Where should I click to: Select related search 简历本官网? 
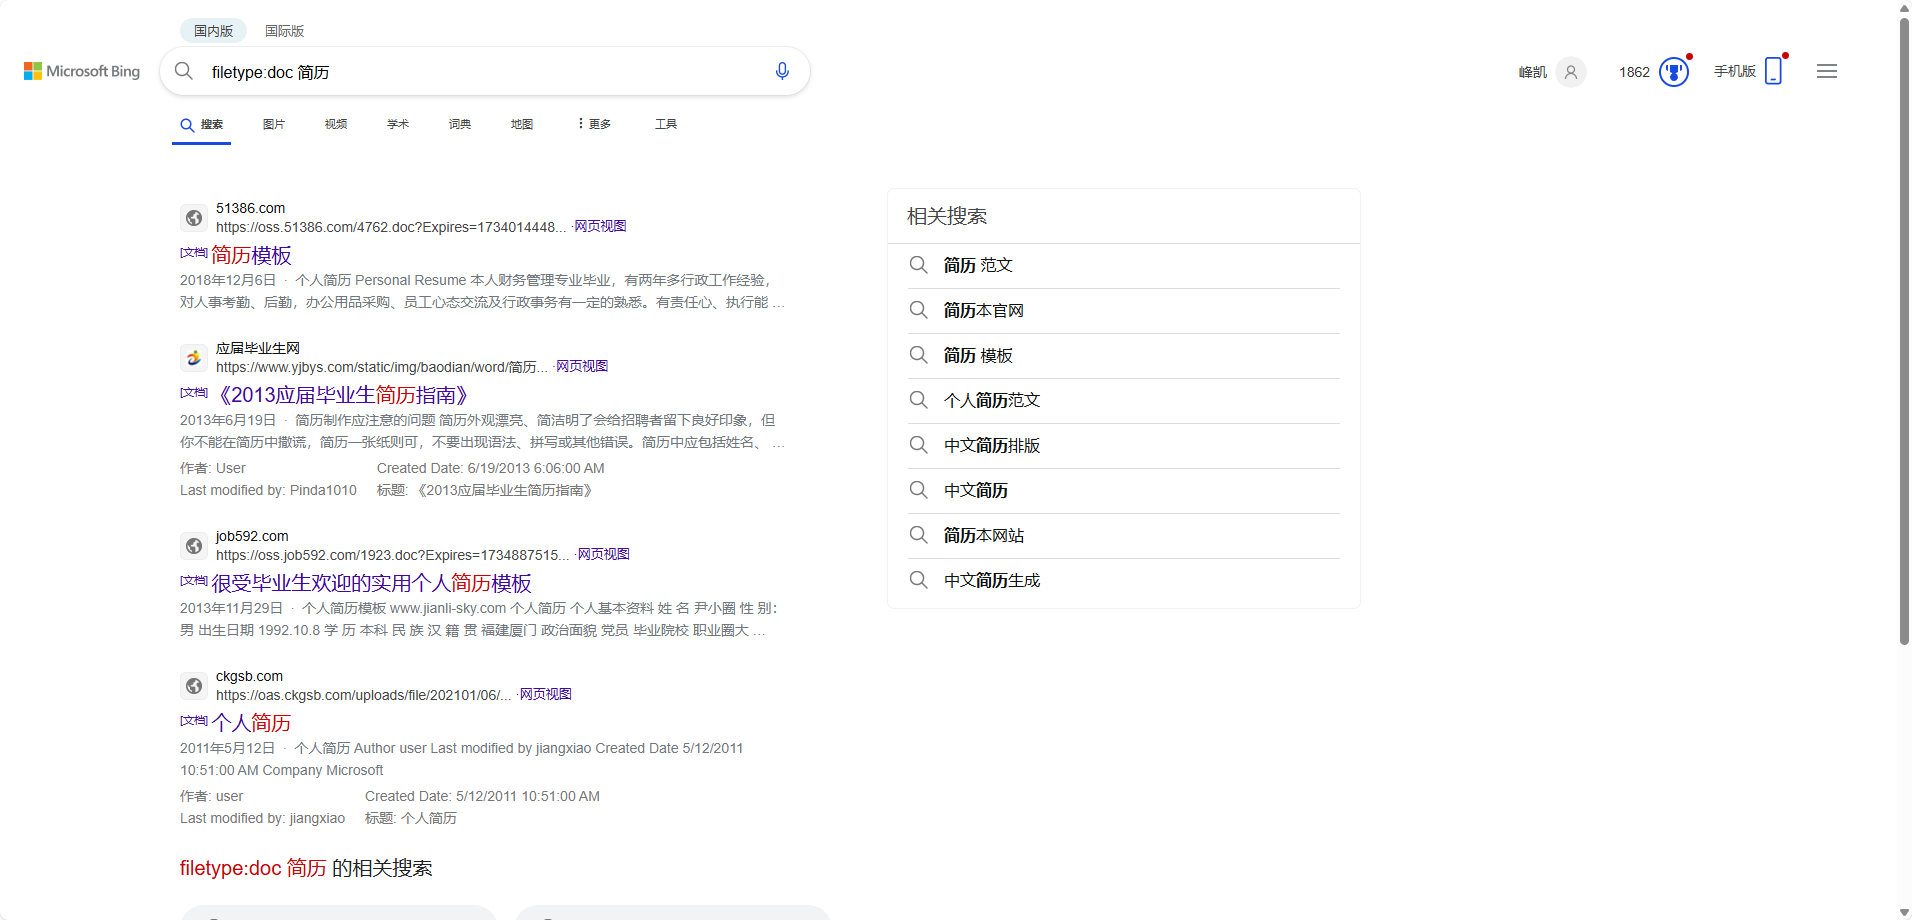click(x=984, y=310)
